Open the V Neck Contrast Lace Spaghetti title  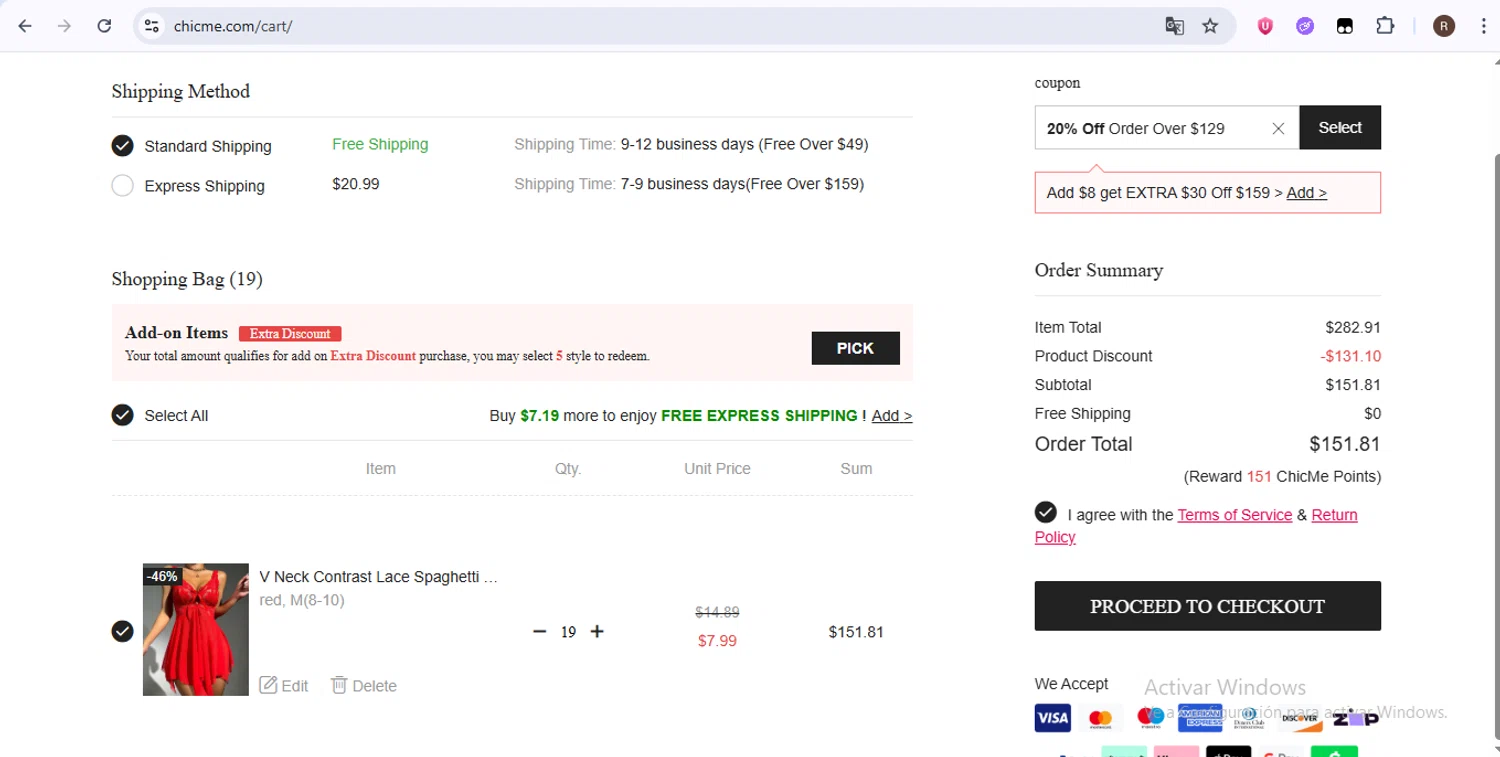pyautogui.click(x=378, y=577)
